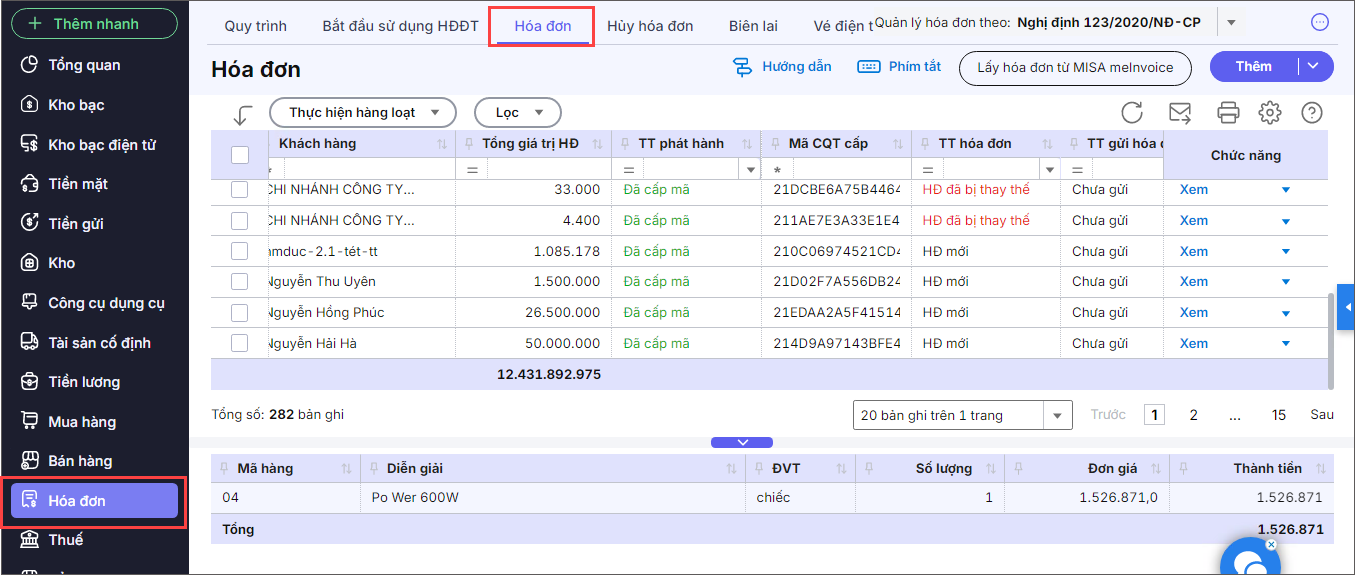Open Kho bạc điện tử in sidebar
The width and height of the screenshot is (1355, 575).
[102, 145]
